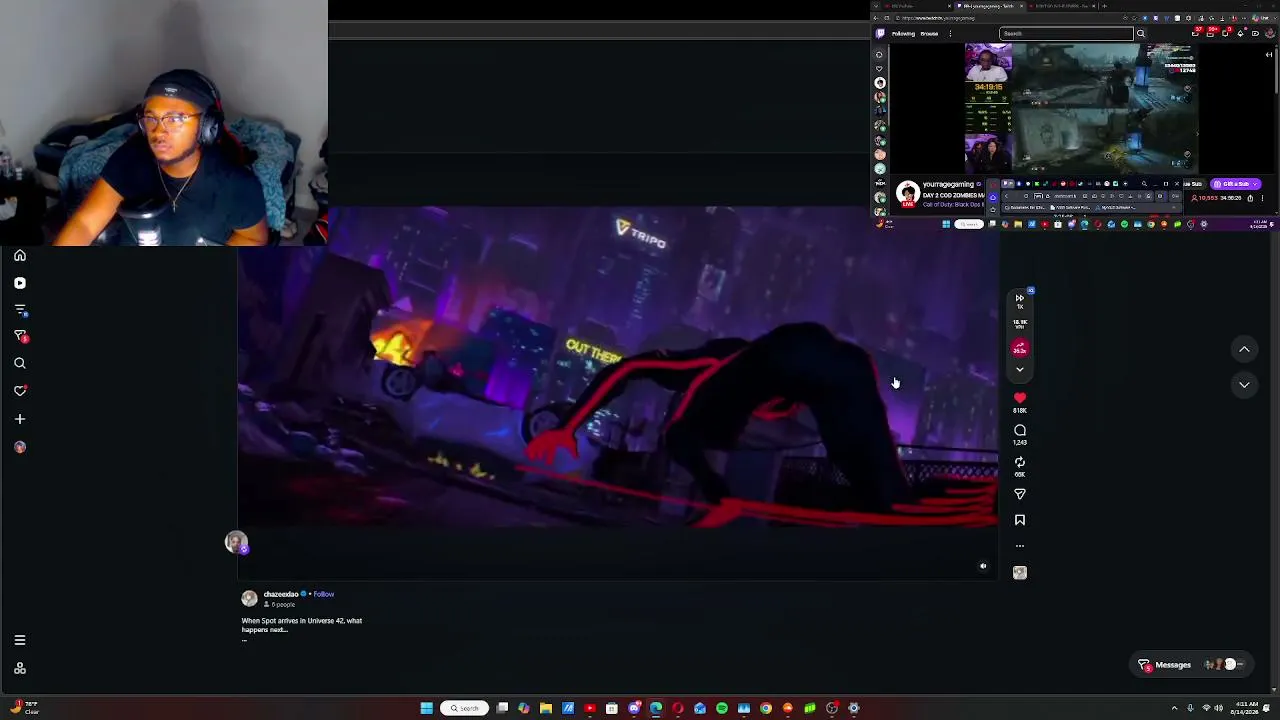Open the yourragegaming channel avatar

pos(908,193)
